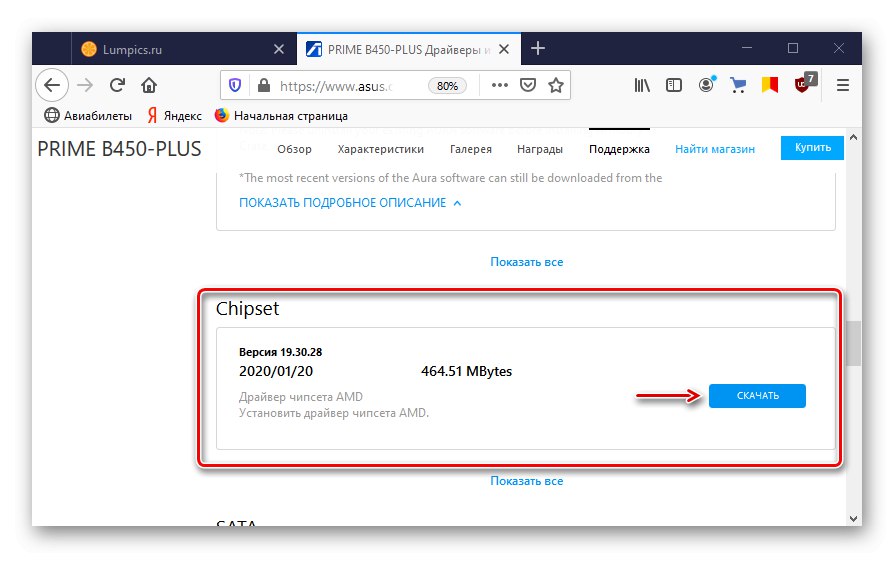This screenshot has width=894, height=569.
Task: Click the 464.51 MBytes file size
Action: (x=466, y=371)
